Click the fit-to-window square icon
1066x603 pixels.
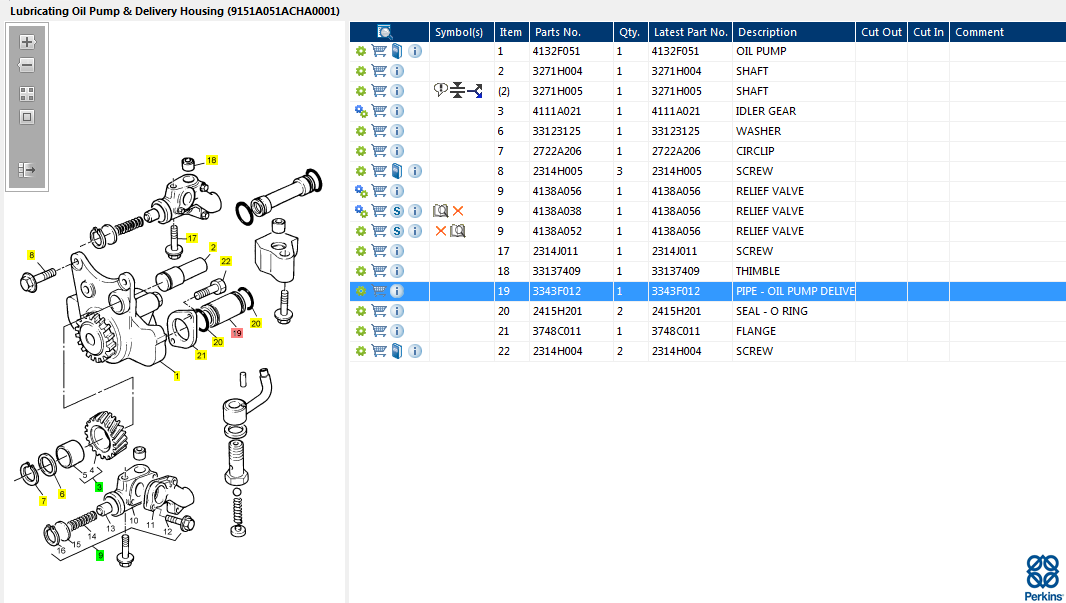(x=27, y=117)
